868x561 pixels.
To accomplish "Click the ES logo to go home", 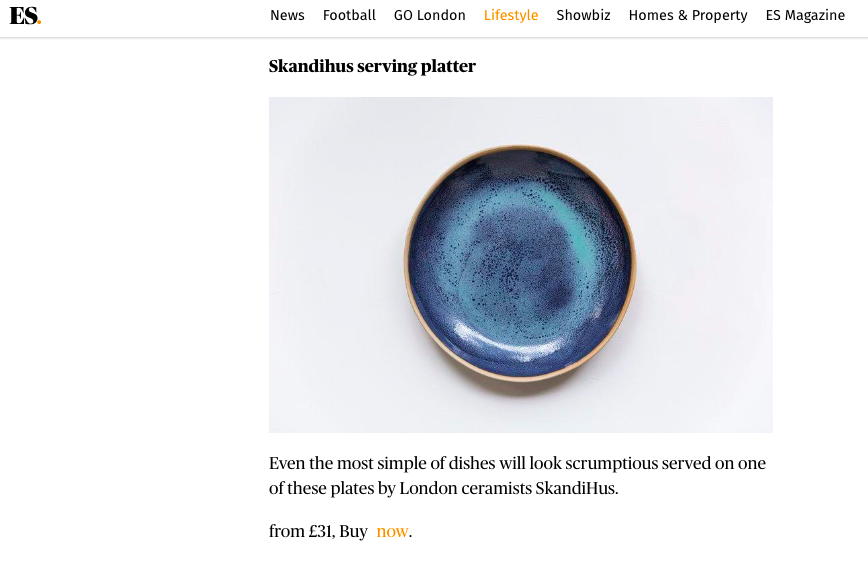I will click(25, 16).
